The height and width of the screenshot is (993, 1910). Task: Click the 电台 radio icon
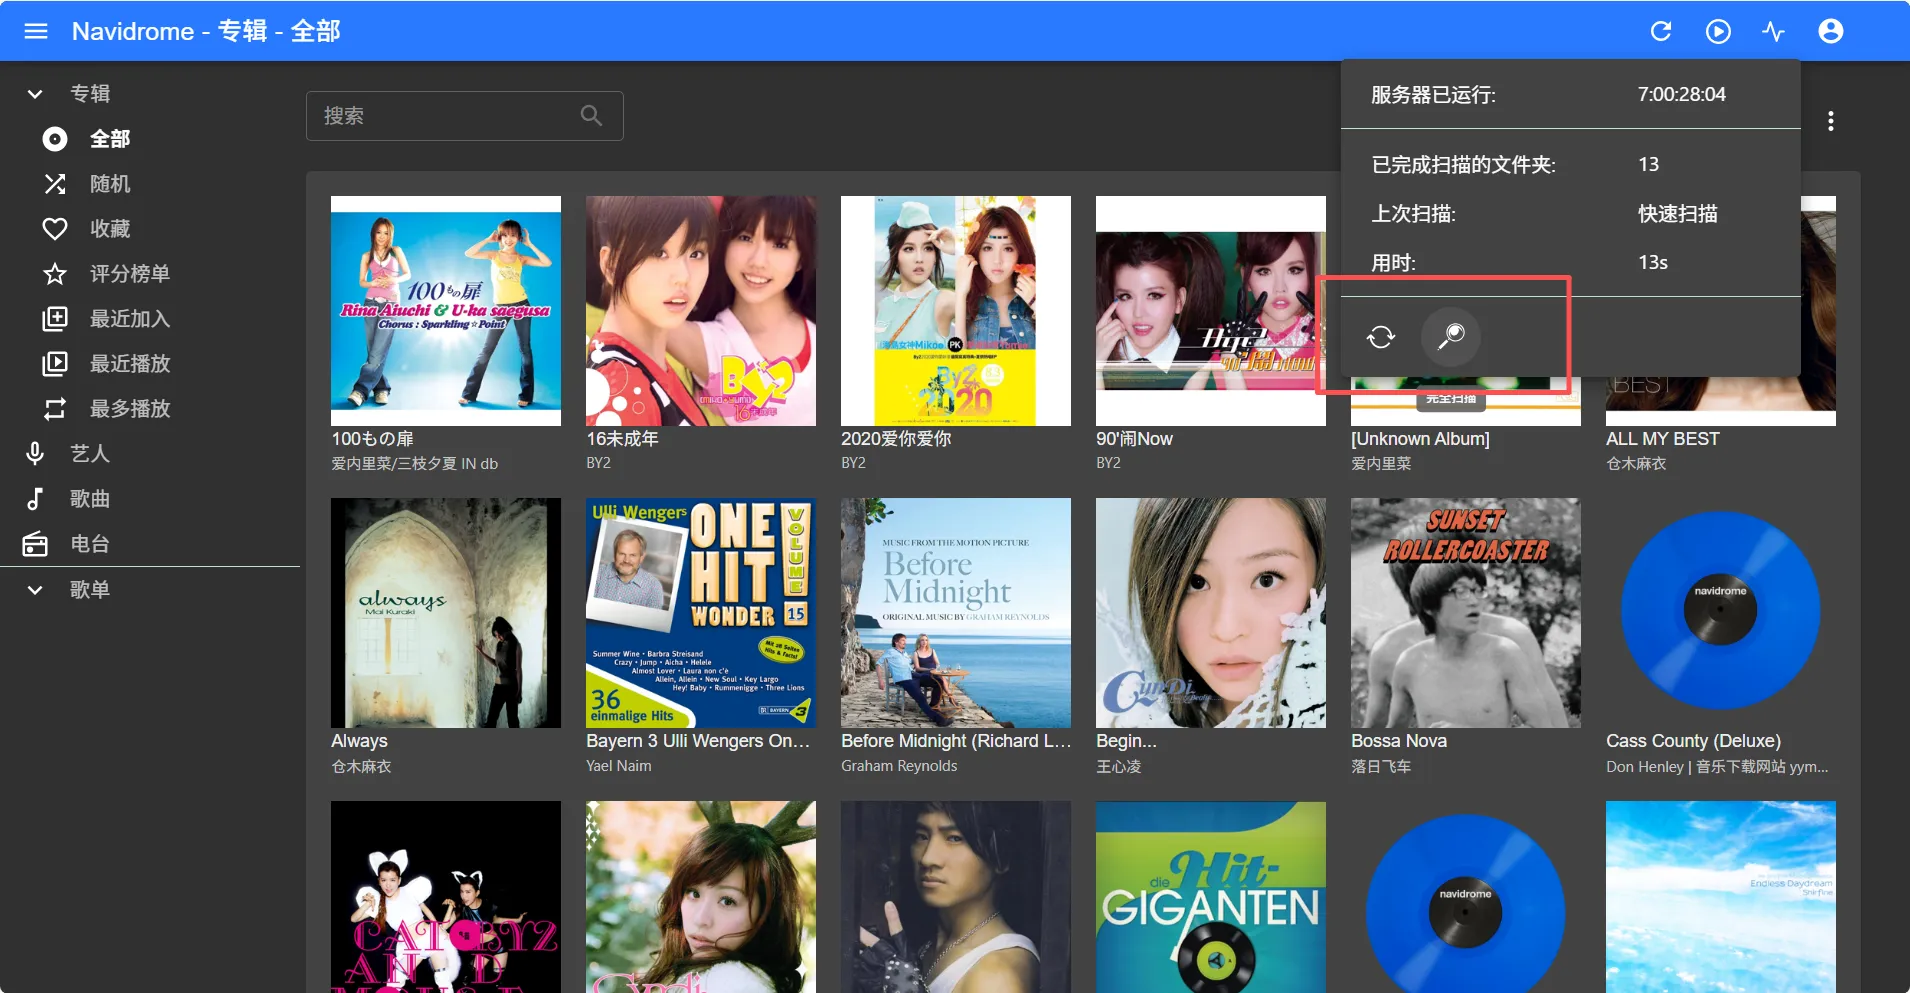coord(35,544)
